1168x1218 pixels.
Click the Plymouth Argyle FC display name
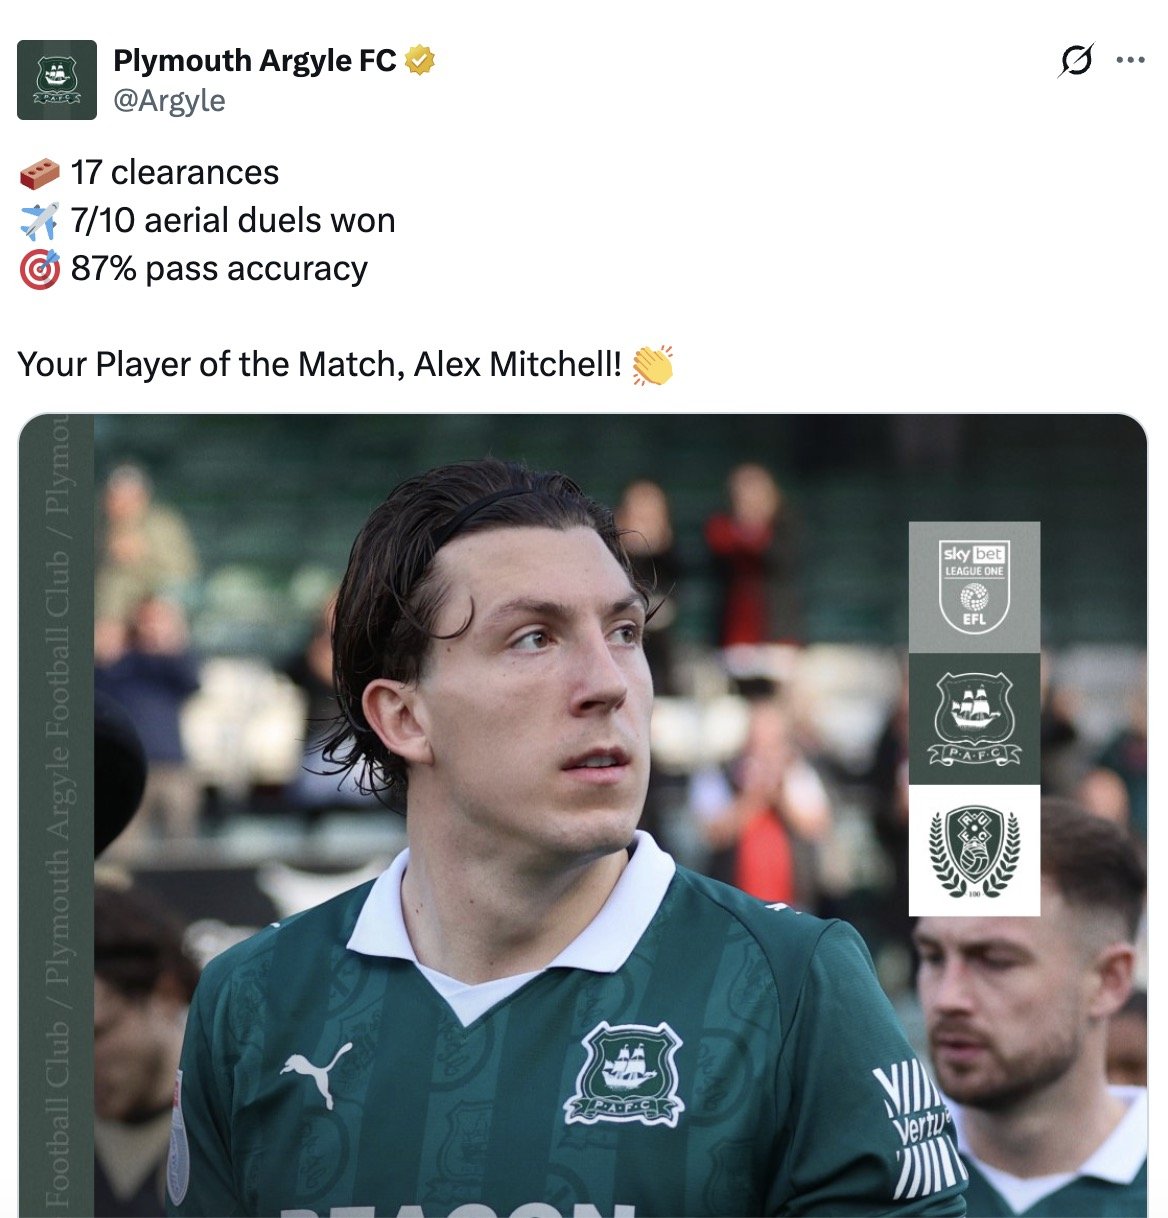(x=255, y=61)
